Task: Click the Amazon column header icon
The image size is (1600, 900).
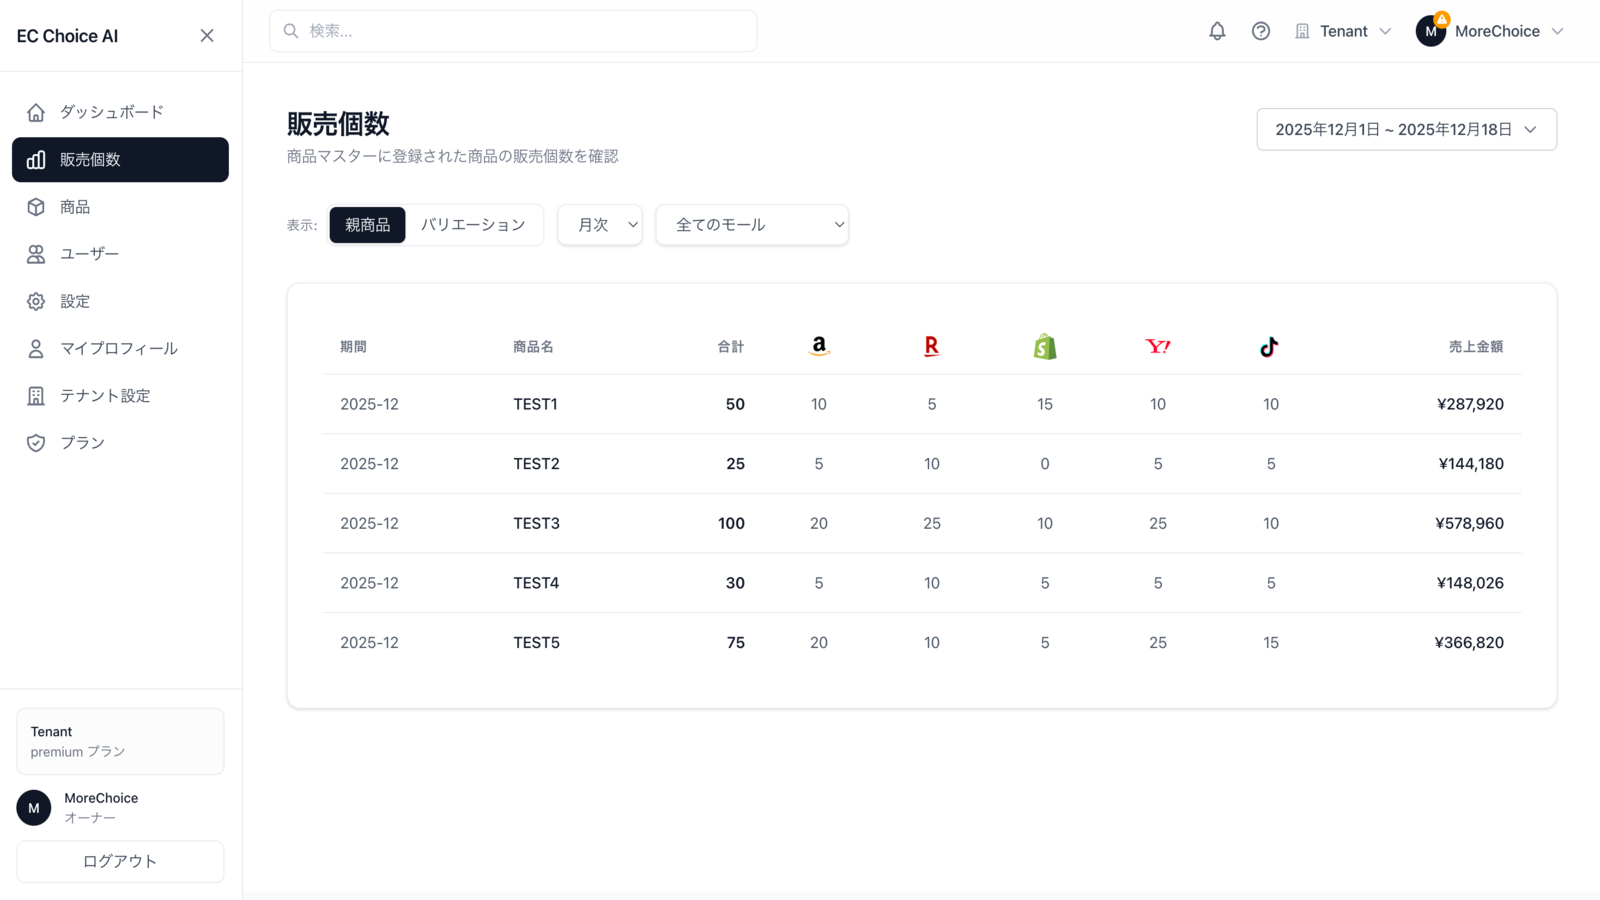Action: [x=819, y=346]
